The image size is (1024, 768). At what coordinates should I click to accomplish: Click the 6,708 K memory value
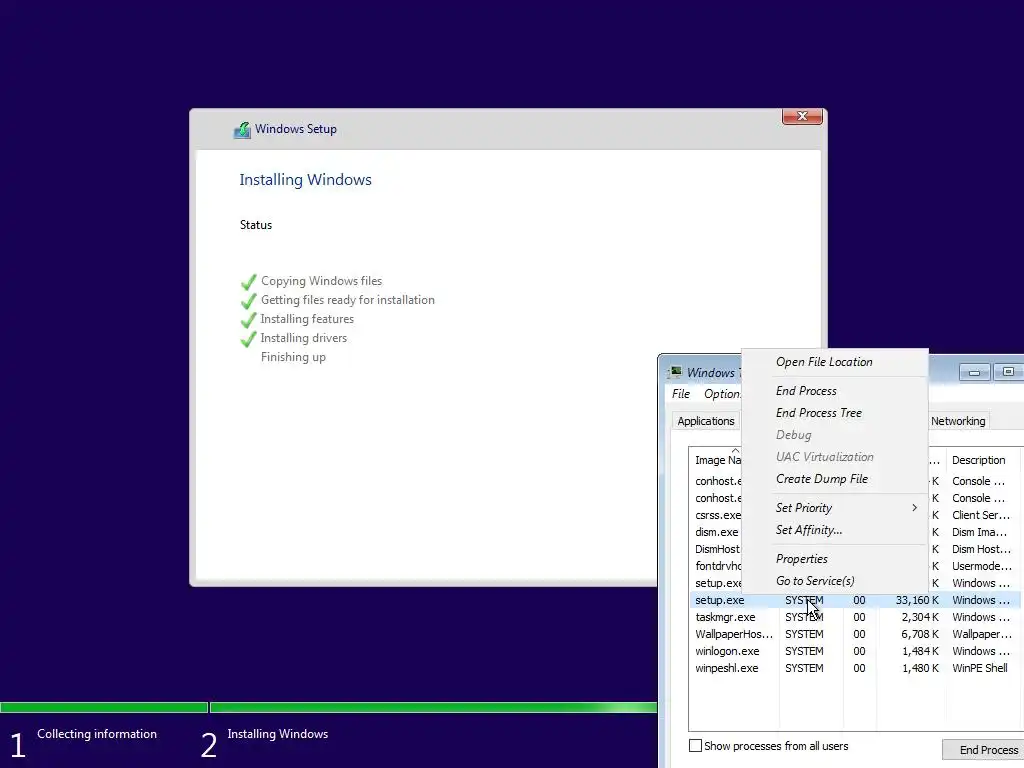[x=920, y=634]
